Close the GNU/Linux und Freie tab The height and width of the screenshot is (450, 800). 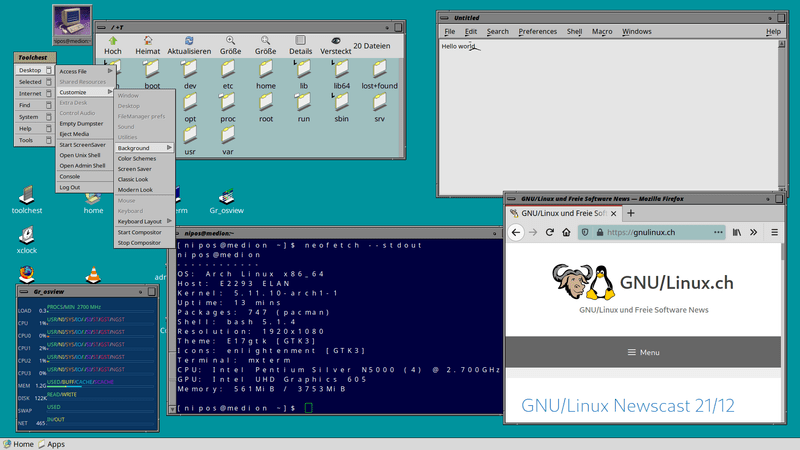[x=614, y=214]
